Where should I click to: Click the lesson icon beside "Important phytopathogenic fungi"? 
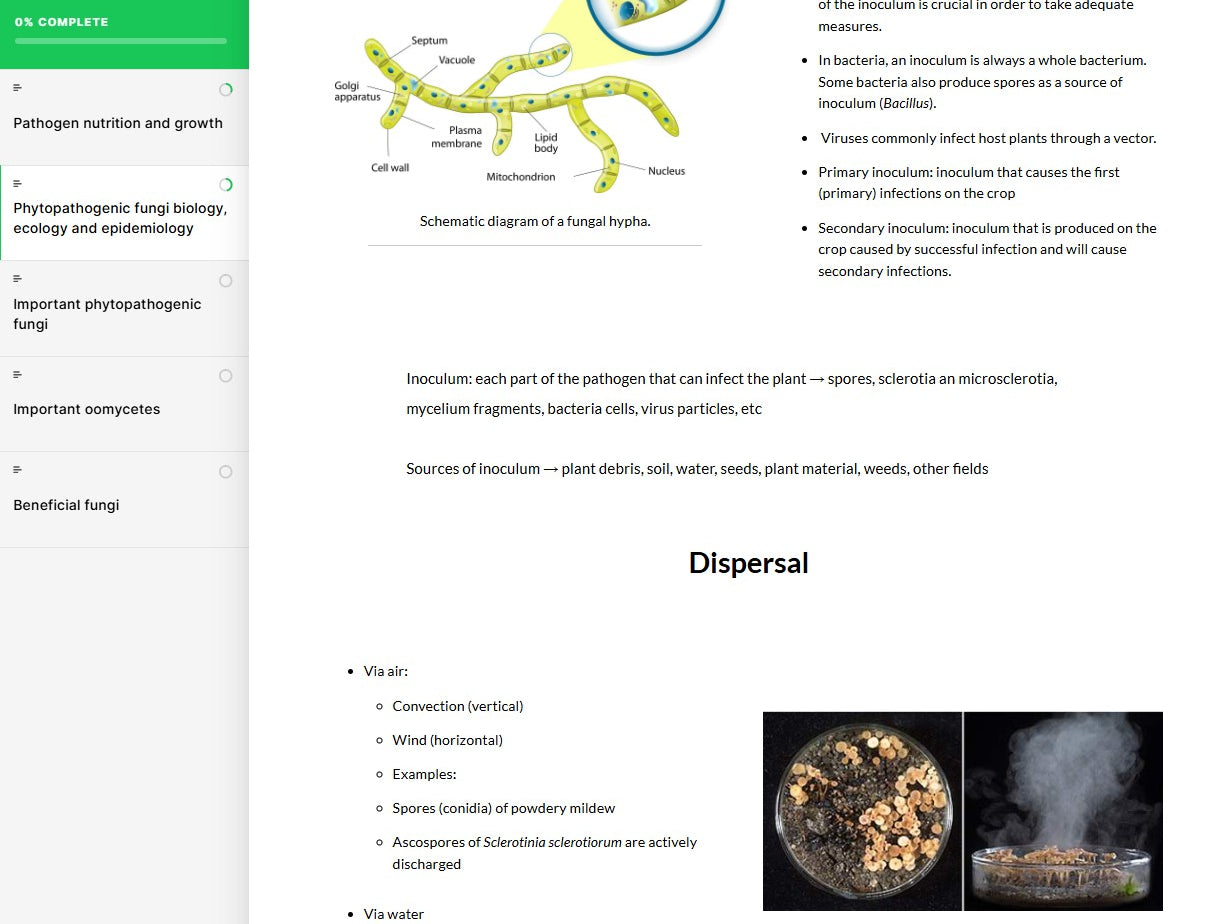[17, 278]
